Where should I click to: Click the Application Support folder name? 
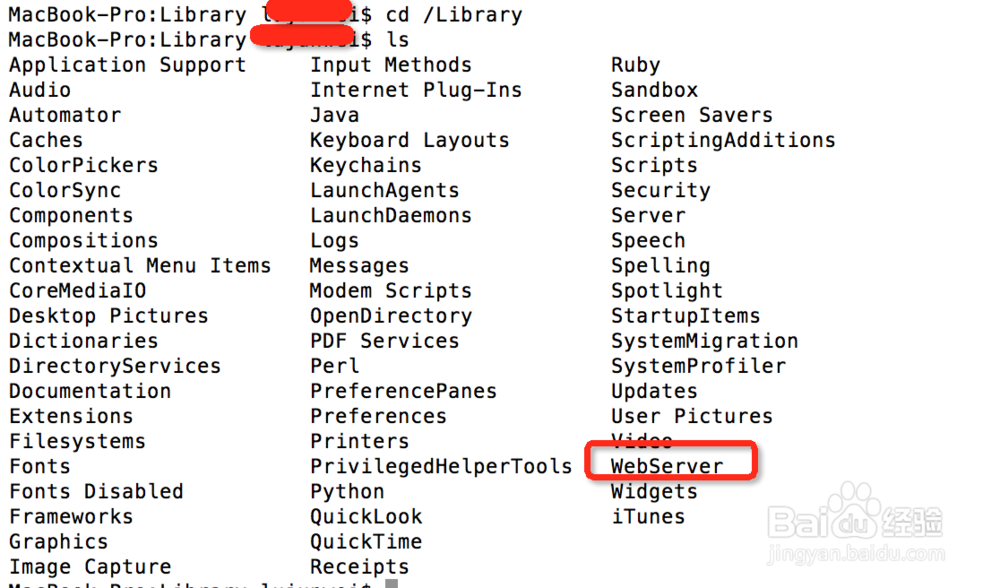coord(128,66)
